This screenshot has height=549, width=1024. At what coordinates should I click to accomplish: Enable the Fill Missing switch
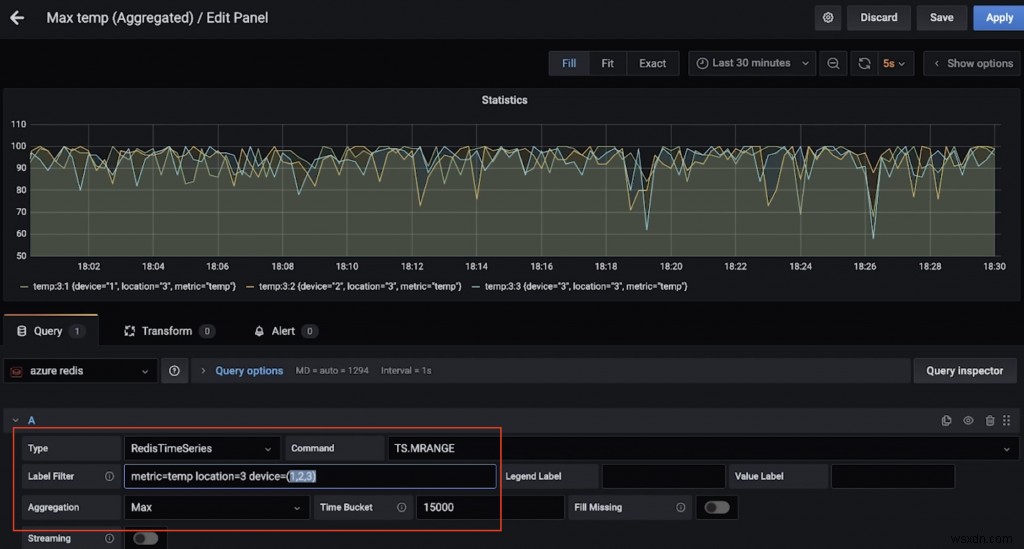(716, 507)
